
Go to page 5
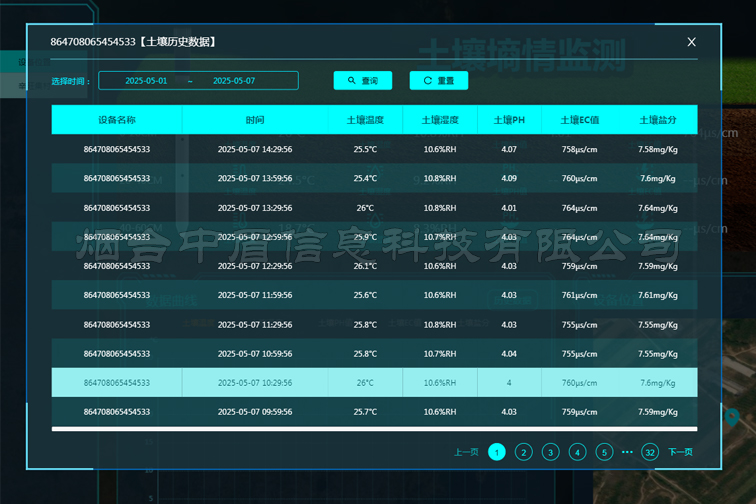pyautogui.click(x=604, y=452)
